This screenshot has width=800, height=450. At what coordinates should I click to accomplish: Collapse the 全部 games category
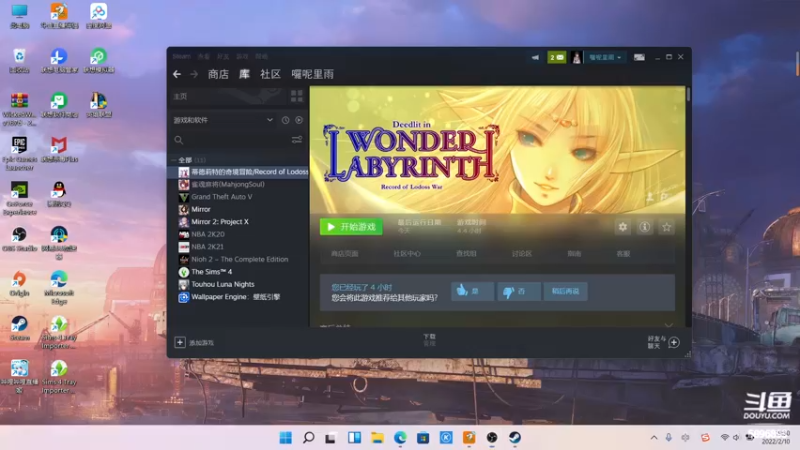click(x=173, y=160)
